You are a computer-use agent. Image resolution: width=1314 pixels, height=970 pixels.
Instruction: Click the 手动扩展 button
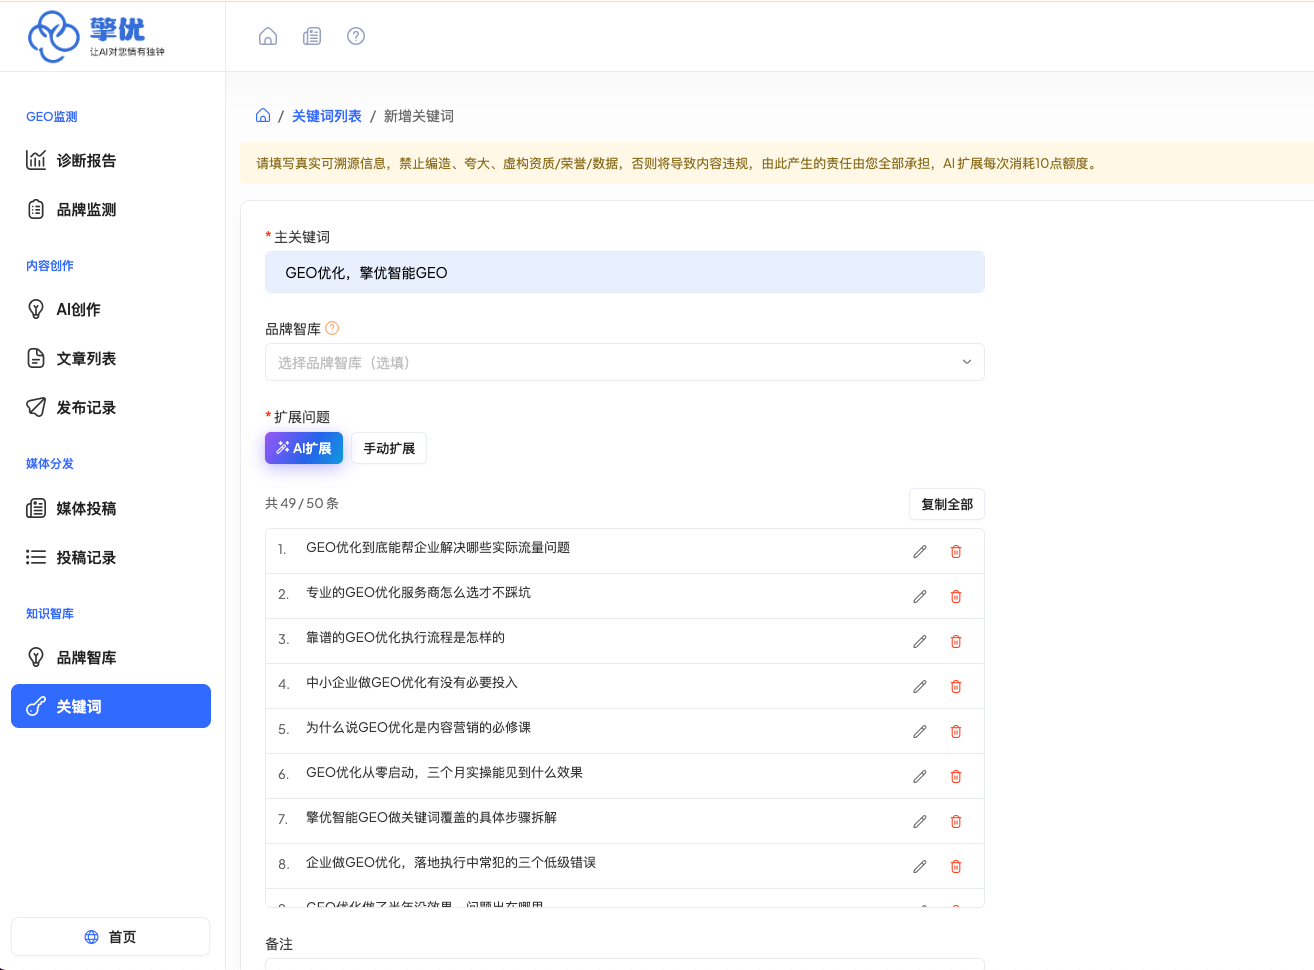pos(389,448)
